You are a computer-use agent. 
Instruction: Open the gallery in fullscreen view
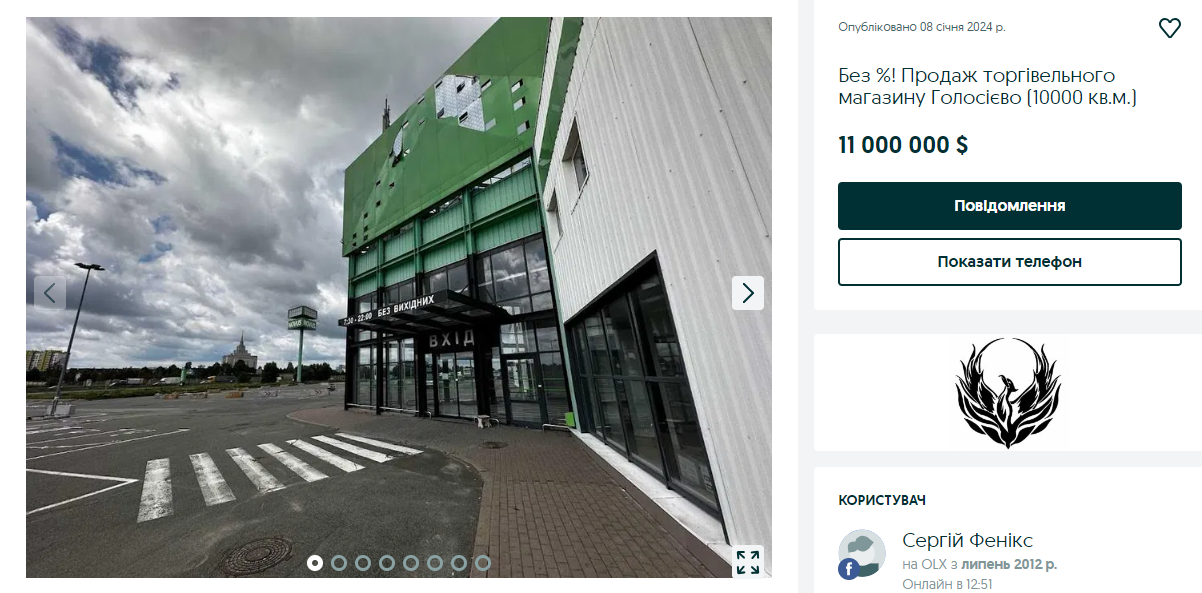pyautogui.click(x=747, y=562)
